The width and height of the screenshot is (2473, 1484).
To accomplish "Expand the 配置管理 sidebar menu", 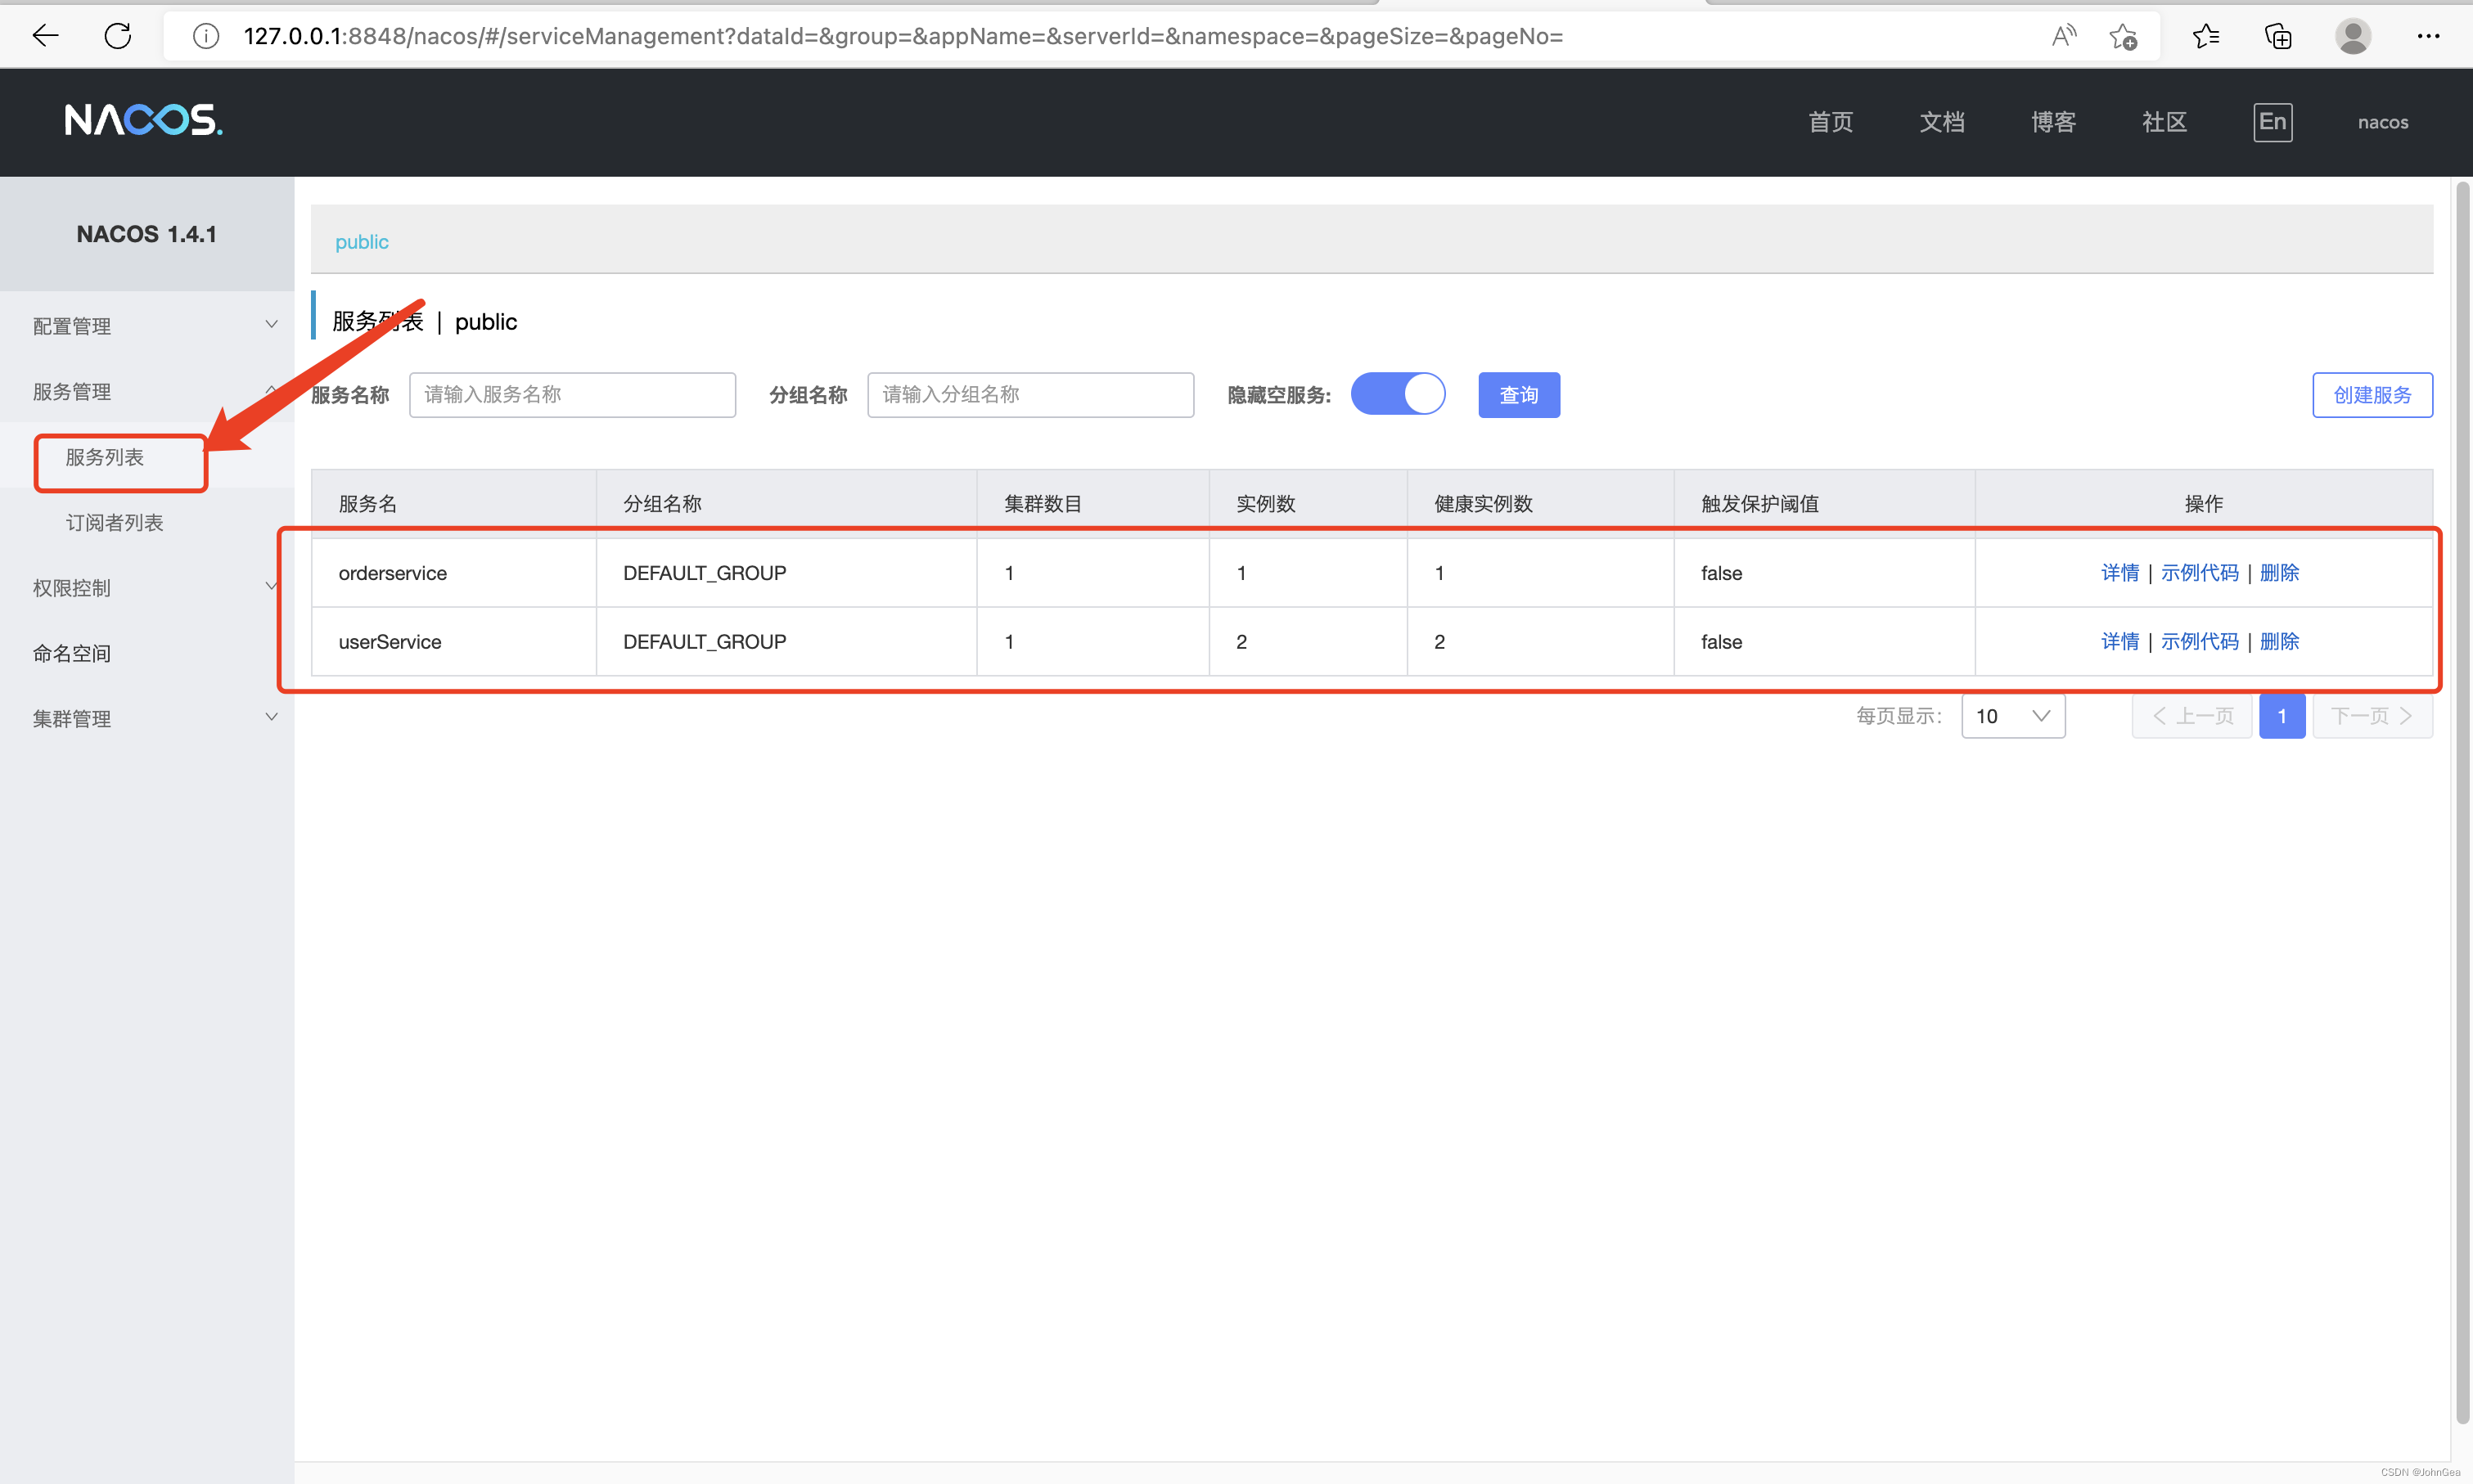I will 147,325.
